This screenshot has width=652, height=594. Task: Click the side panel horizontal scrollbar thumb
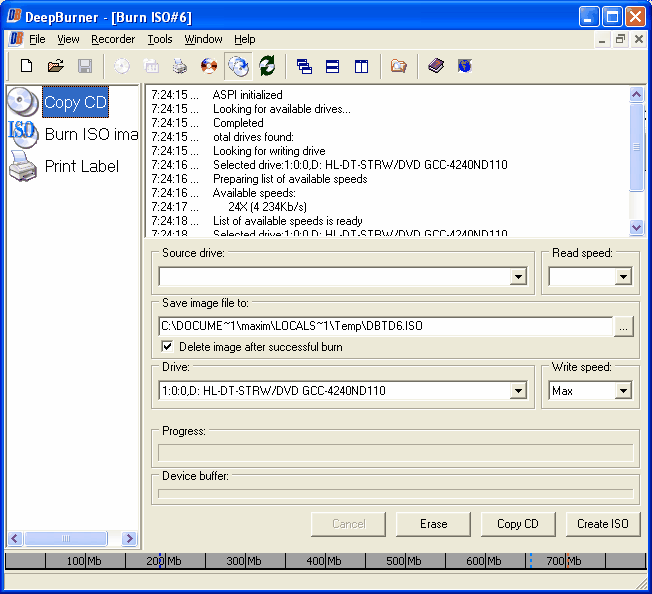click(66, 539)
